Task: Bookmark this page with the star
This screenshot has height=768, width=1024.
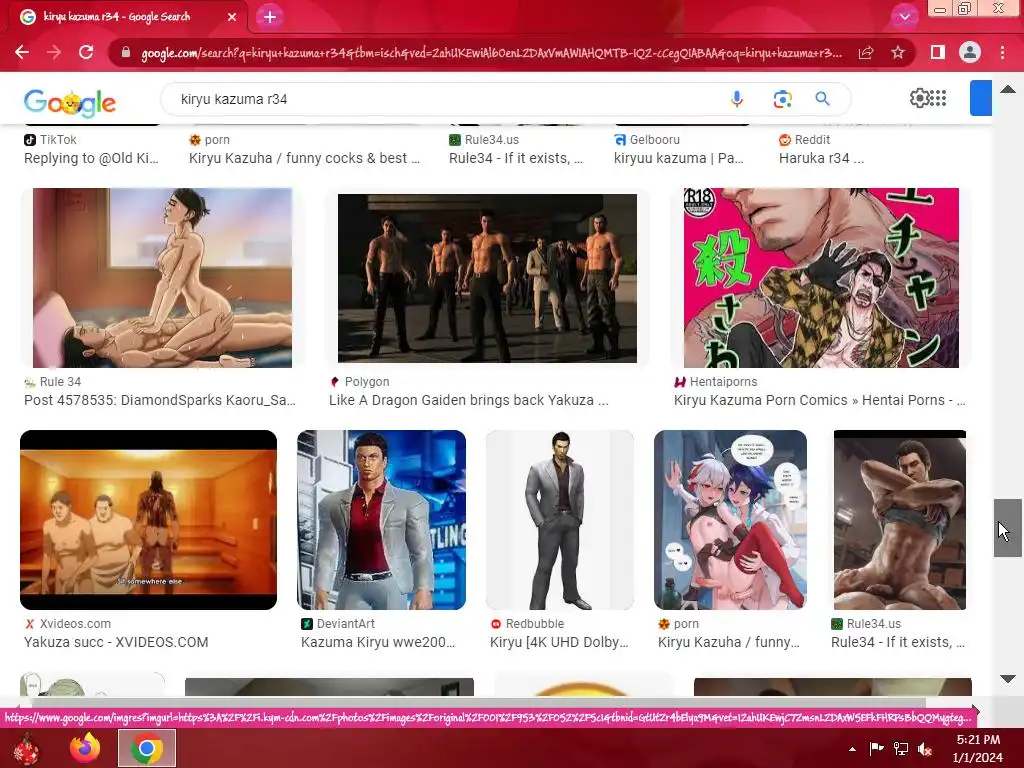Action: 898,52
